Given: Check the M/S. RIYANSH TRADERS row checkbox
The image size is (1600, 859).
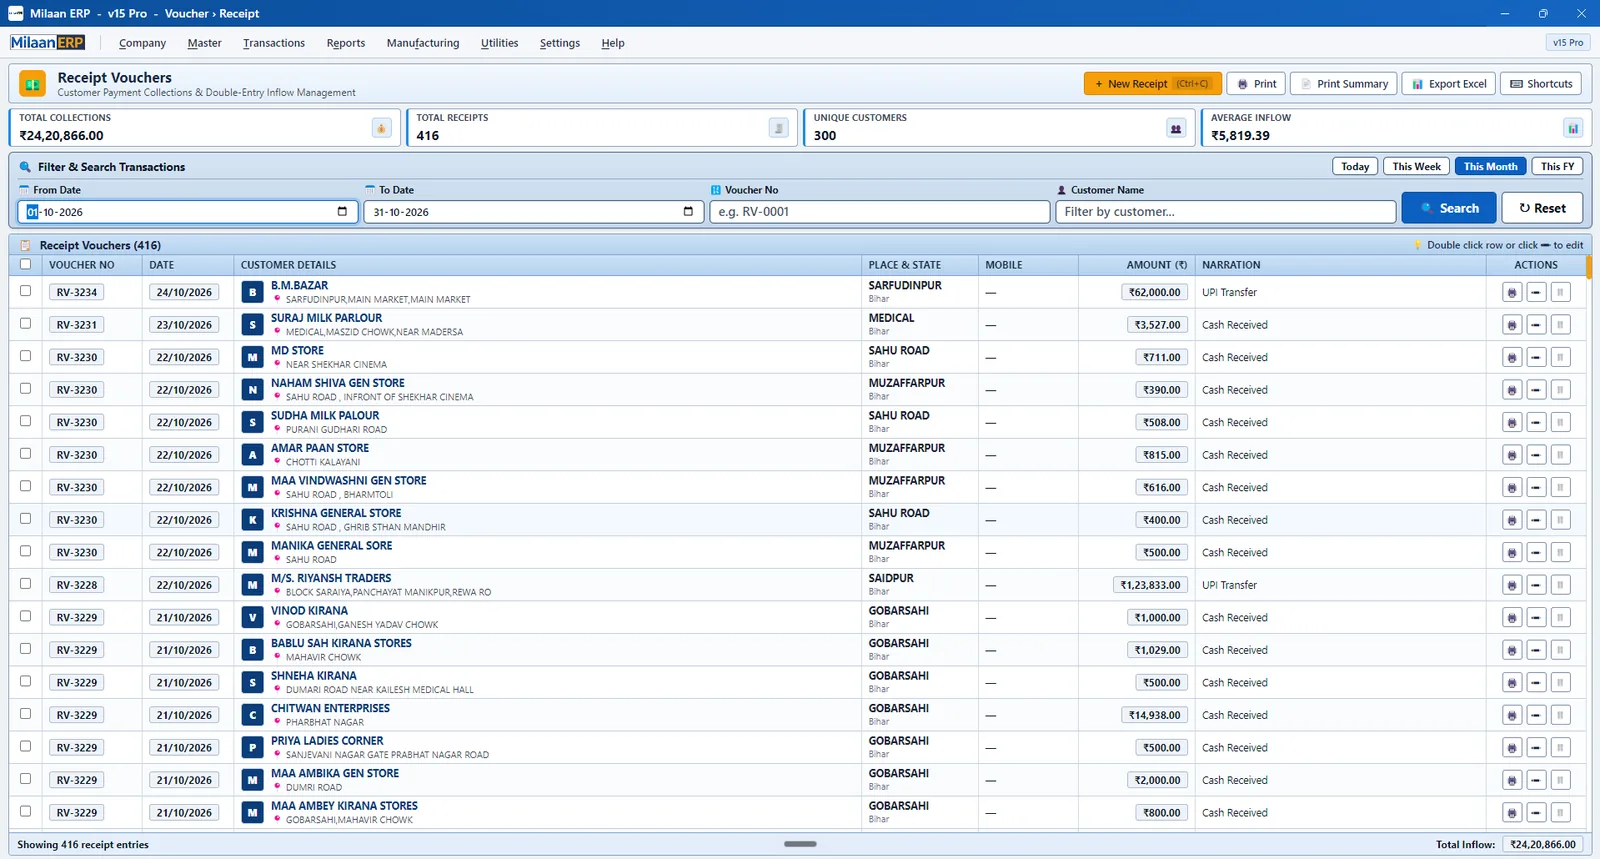Looking at the screenshot, I should (x=26, y=584).
